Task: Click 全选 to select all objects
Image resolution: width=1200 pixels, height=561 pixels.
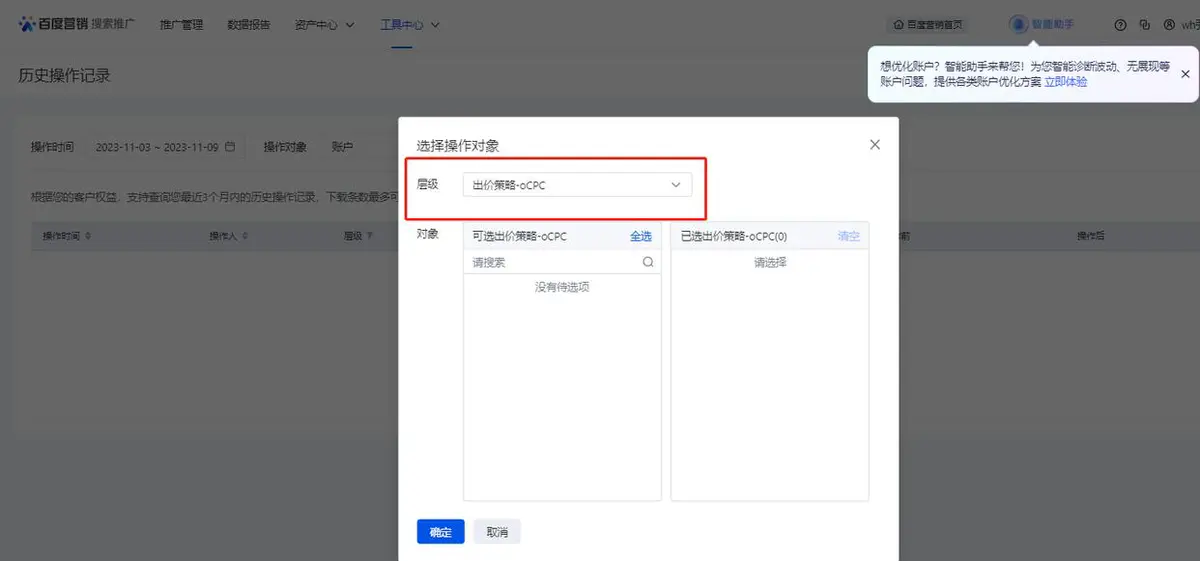Action: click(640, 236)
